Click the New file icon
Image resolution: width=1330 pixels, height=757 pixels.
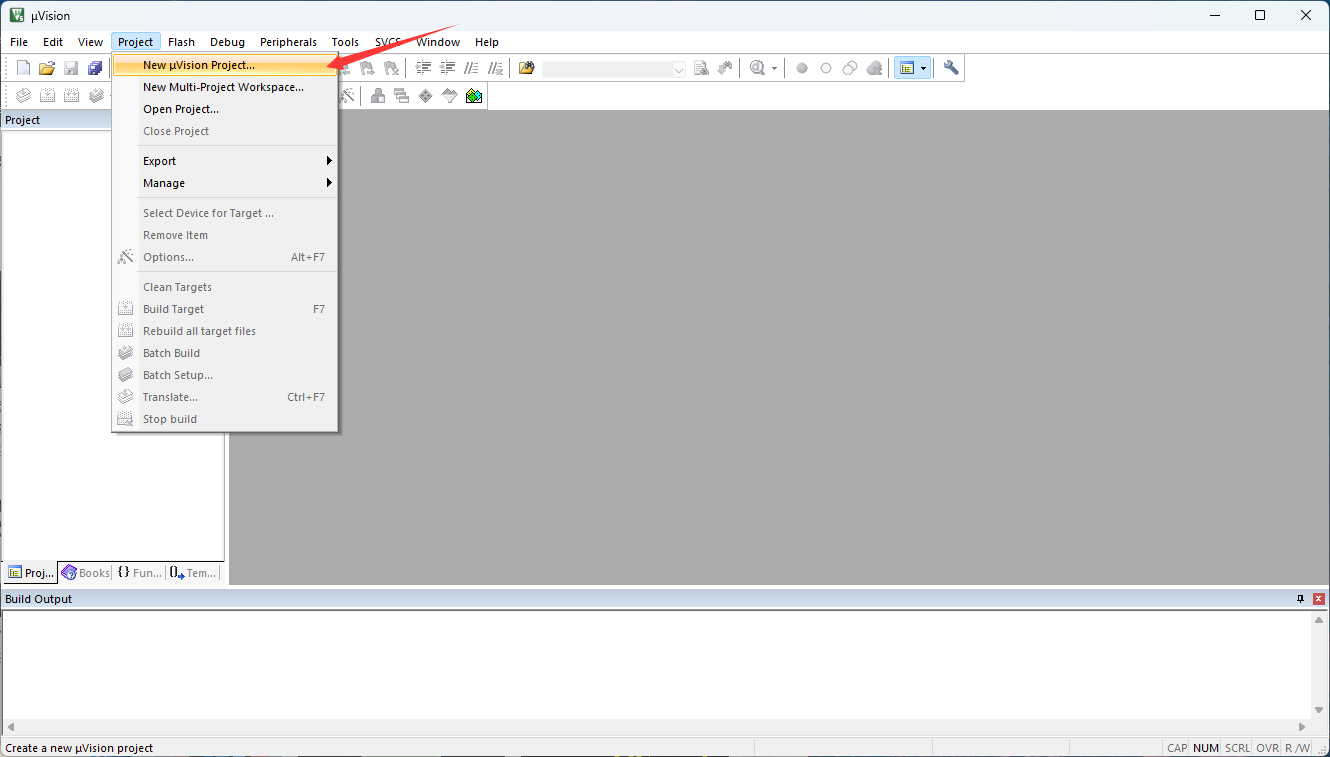[23, 68]
